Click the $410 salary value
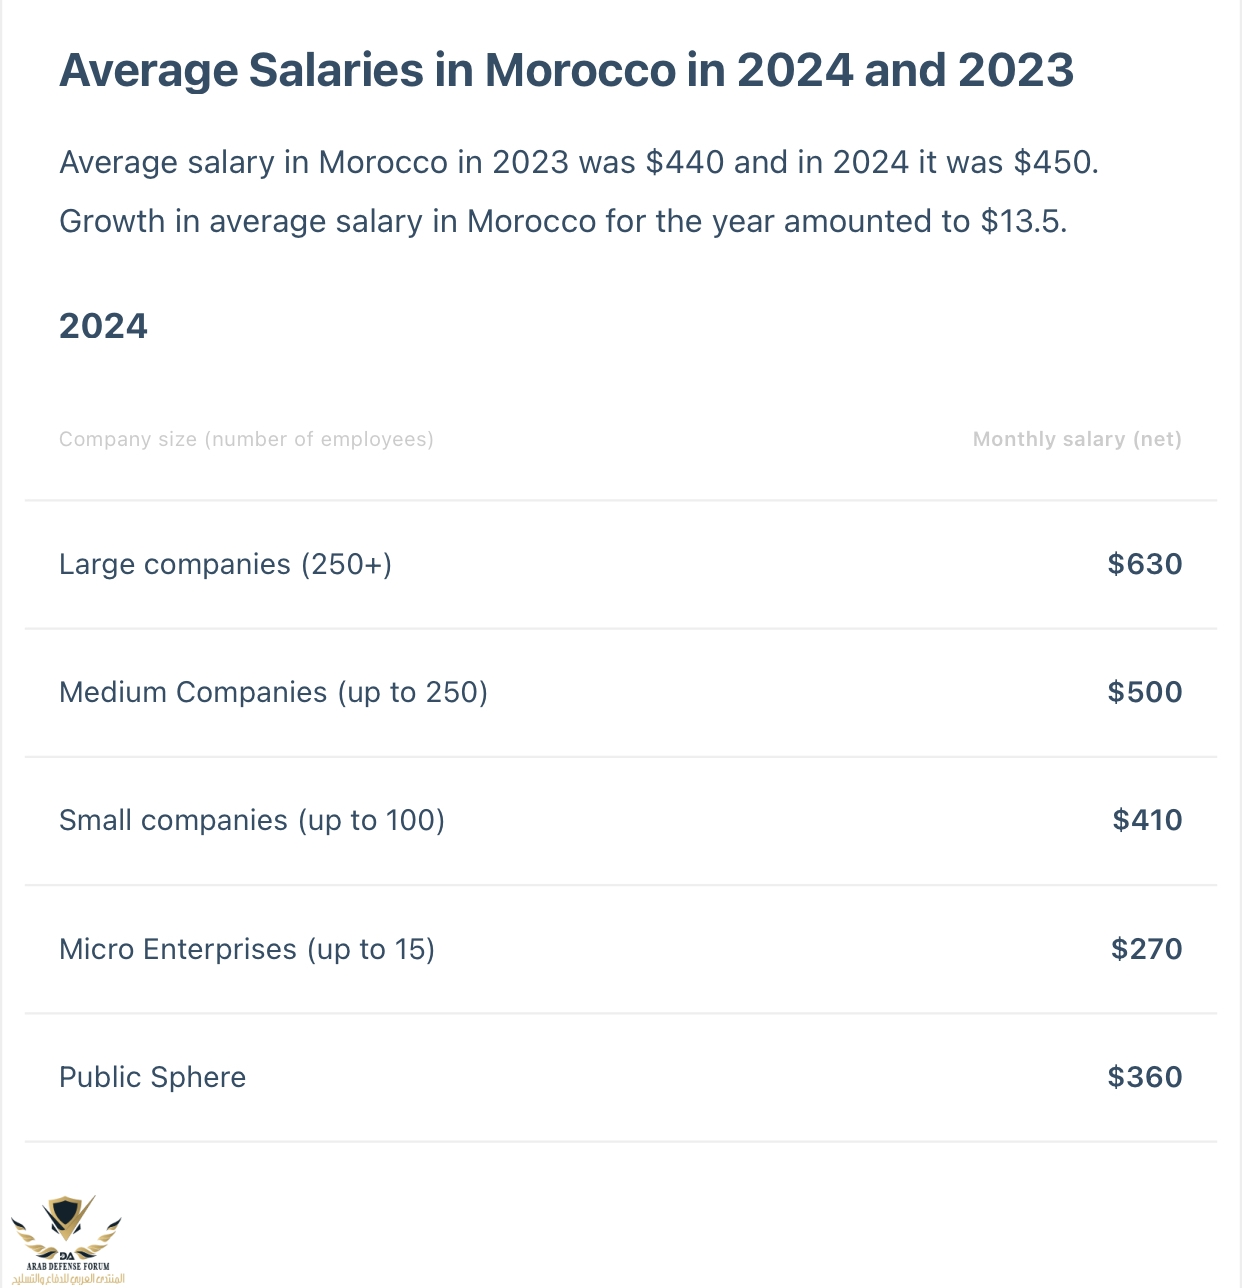Viewport: 1242px width, 1288px height. (x=1147, y=820)
